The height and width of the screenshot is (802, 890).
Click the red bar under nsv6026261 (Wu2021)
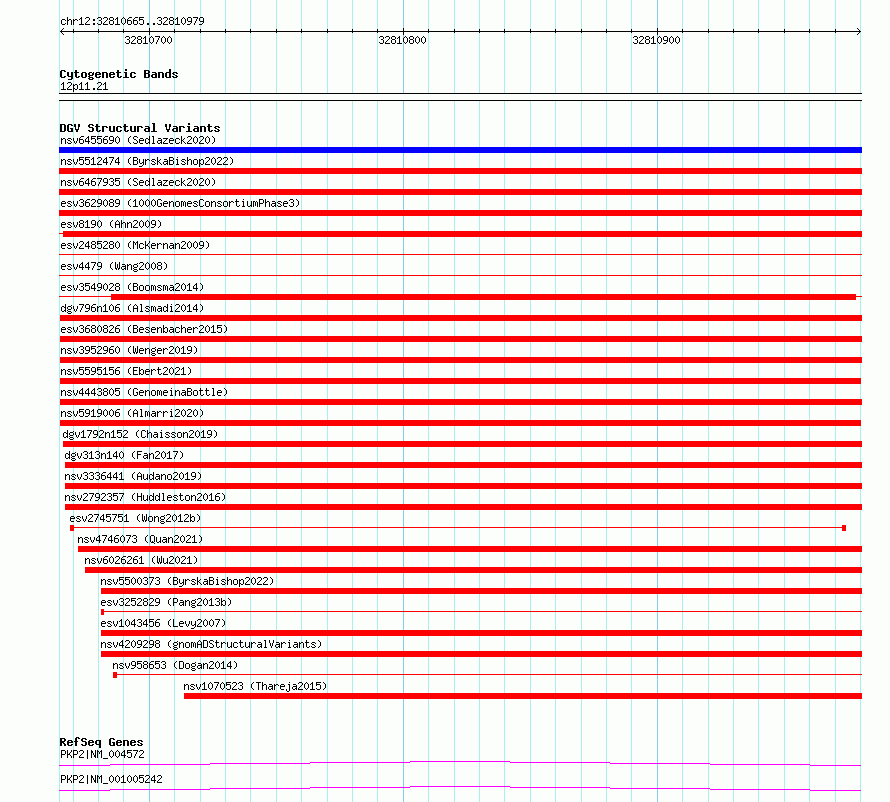(473, 570)
